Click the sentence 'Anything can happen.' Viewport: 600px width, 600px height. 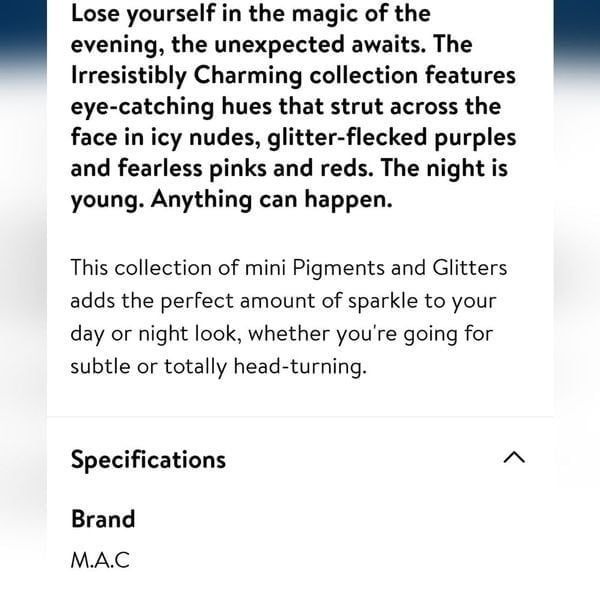[x=272, y=199]
